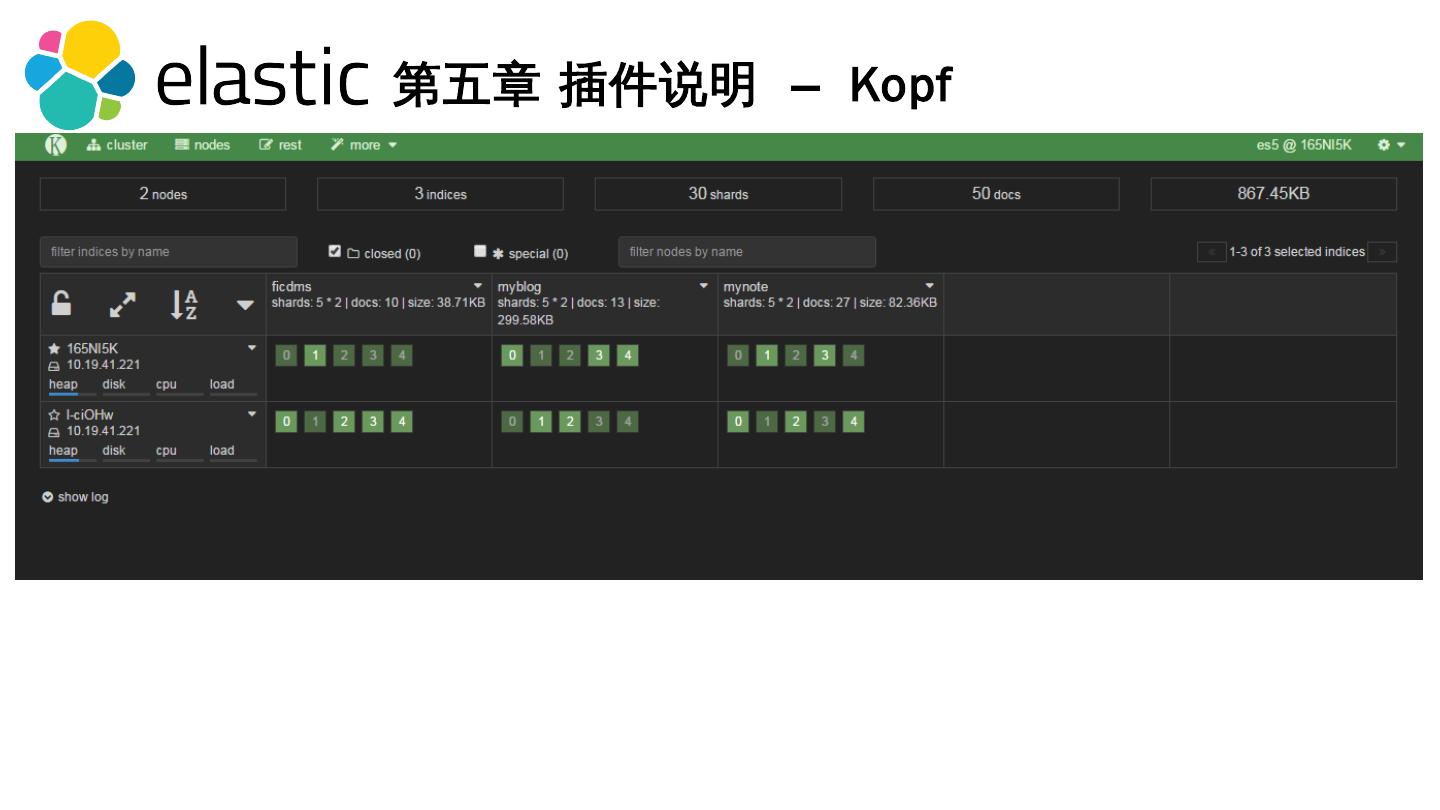Select mynote shard 0 on node 165NI5K
This screenshot has height=810, width=1440.
pos(738,355)
